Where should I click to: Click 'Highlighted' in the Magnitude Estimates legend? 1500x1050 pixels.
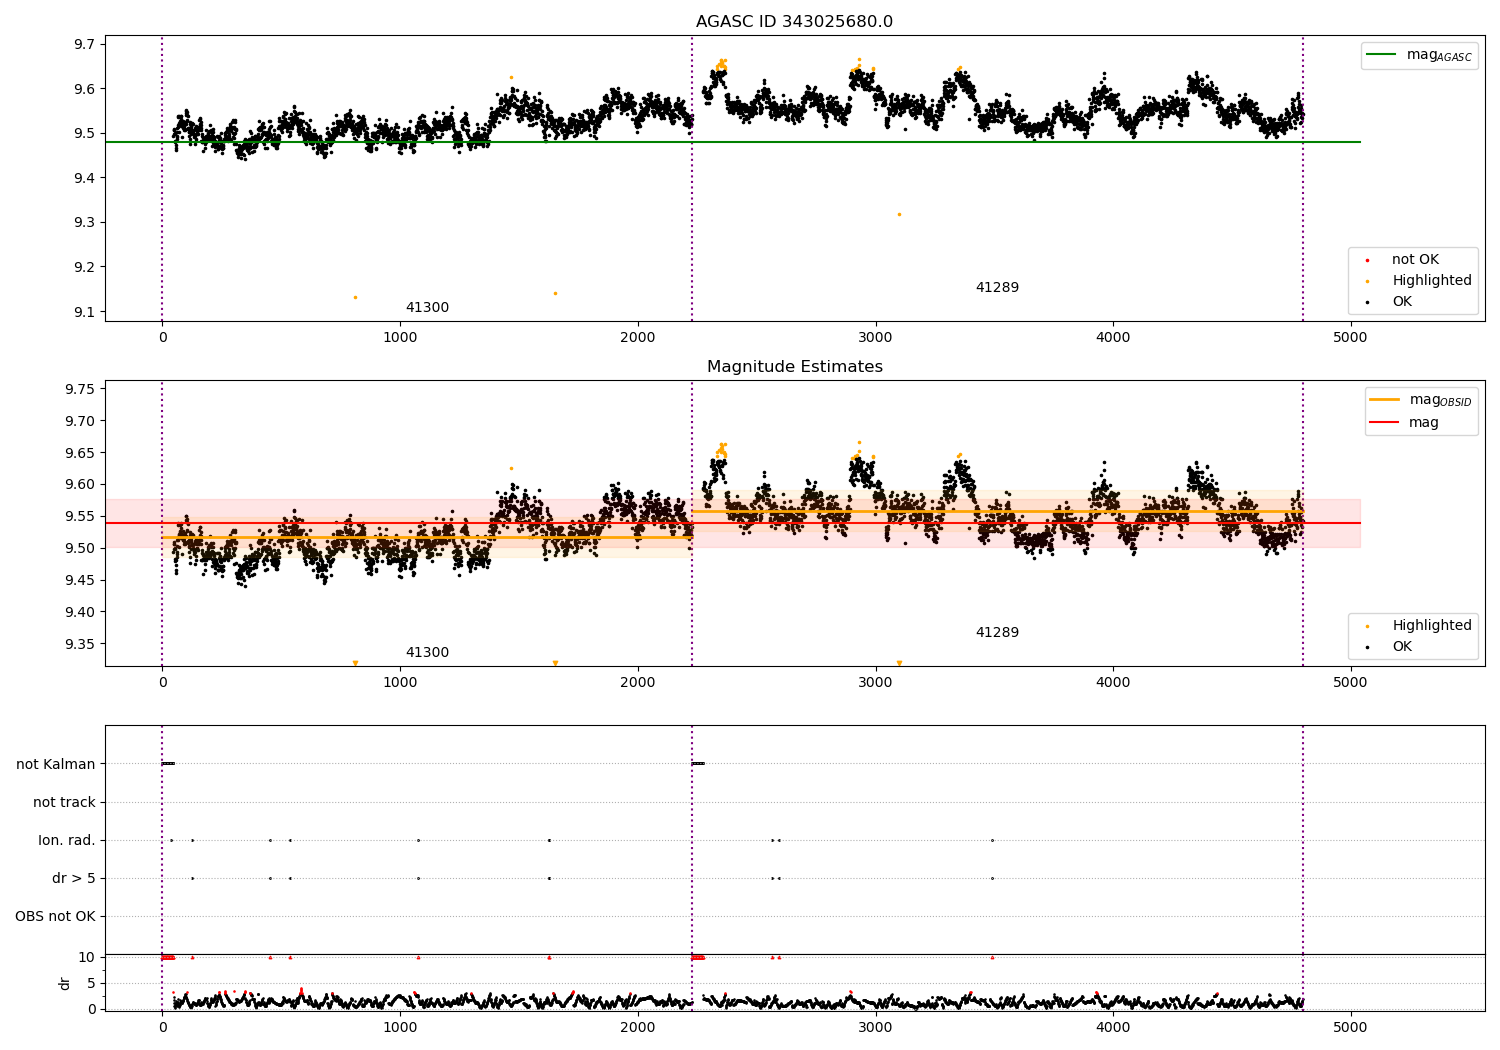[x=1431, y=626]
